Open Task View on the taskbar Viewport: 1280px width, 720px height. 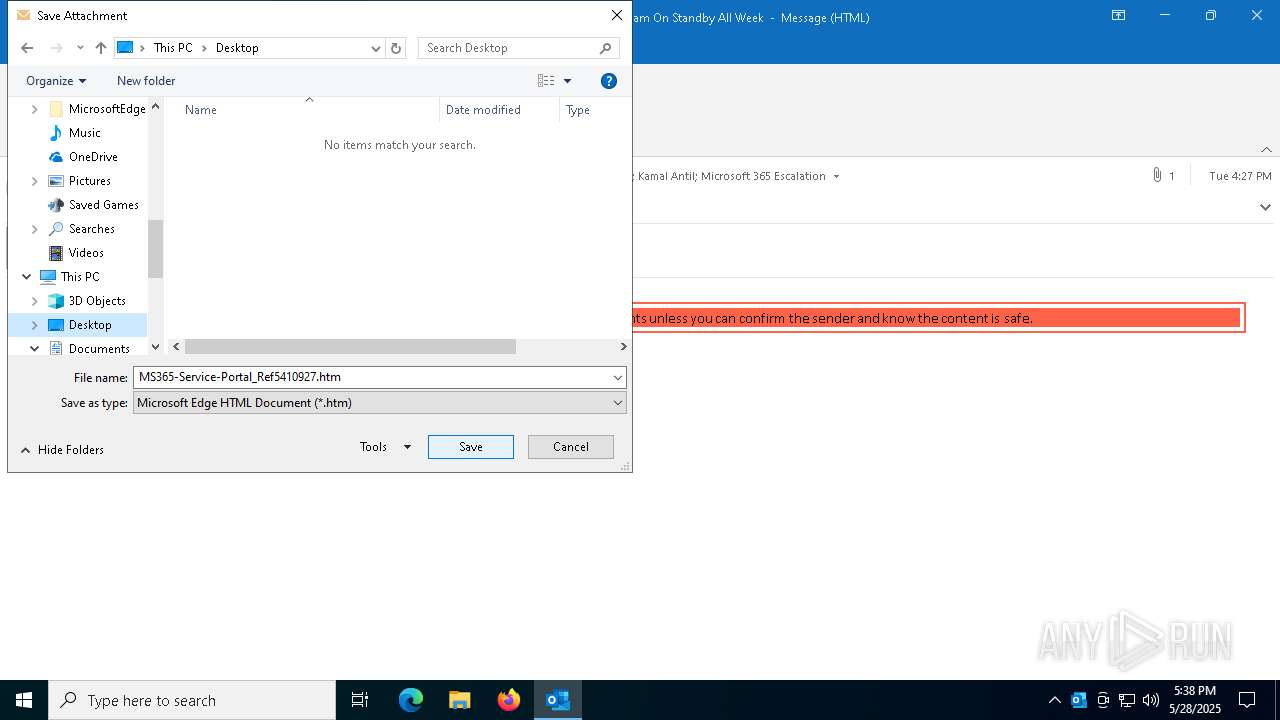(360, 700)
